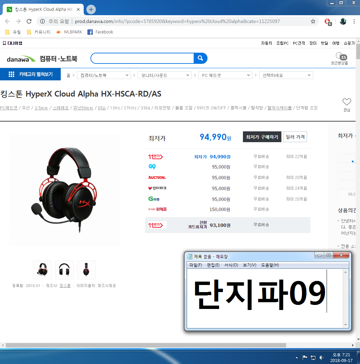Open new browser tab with plus icon

point(91,9)
